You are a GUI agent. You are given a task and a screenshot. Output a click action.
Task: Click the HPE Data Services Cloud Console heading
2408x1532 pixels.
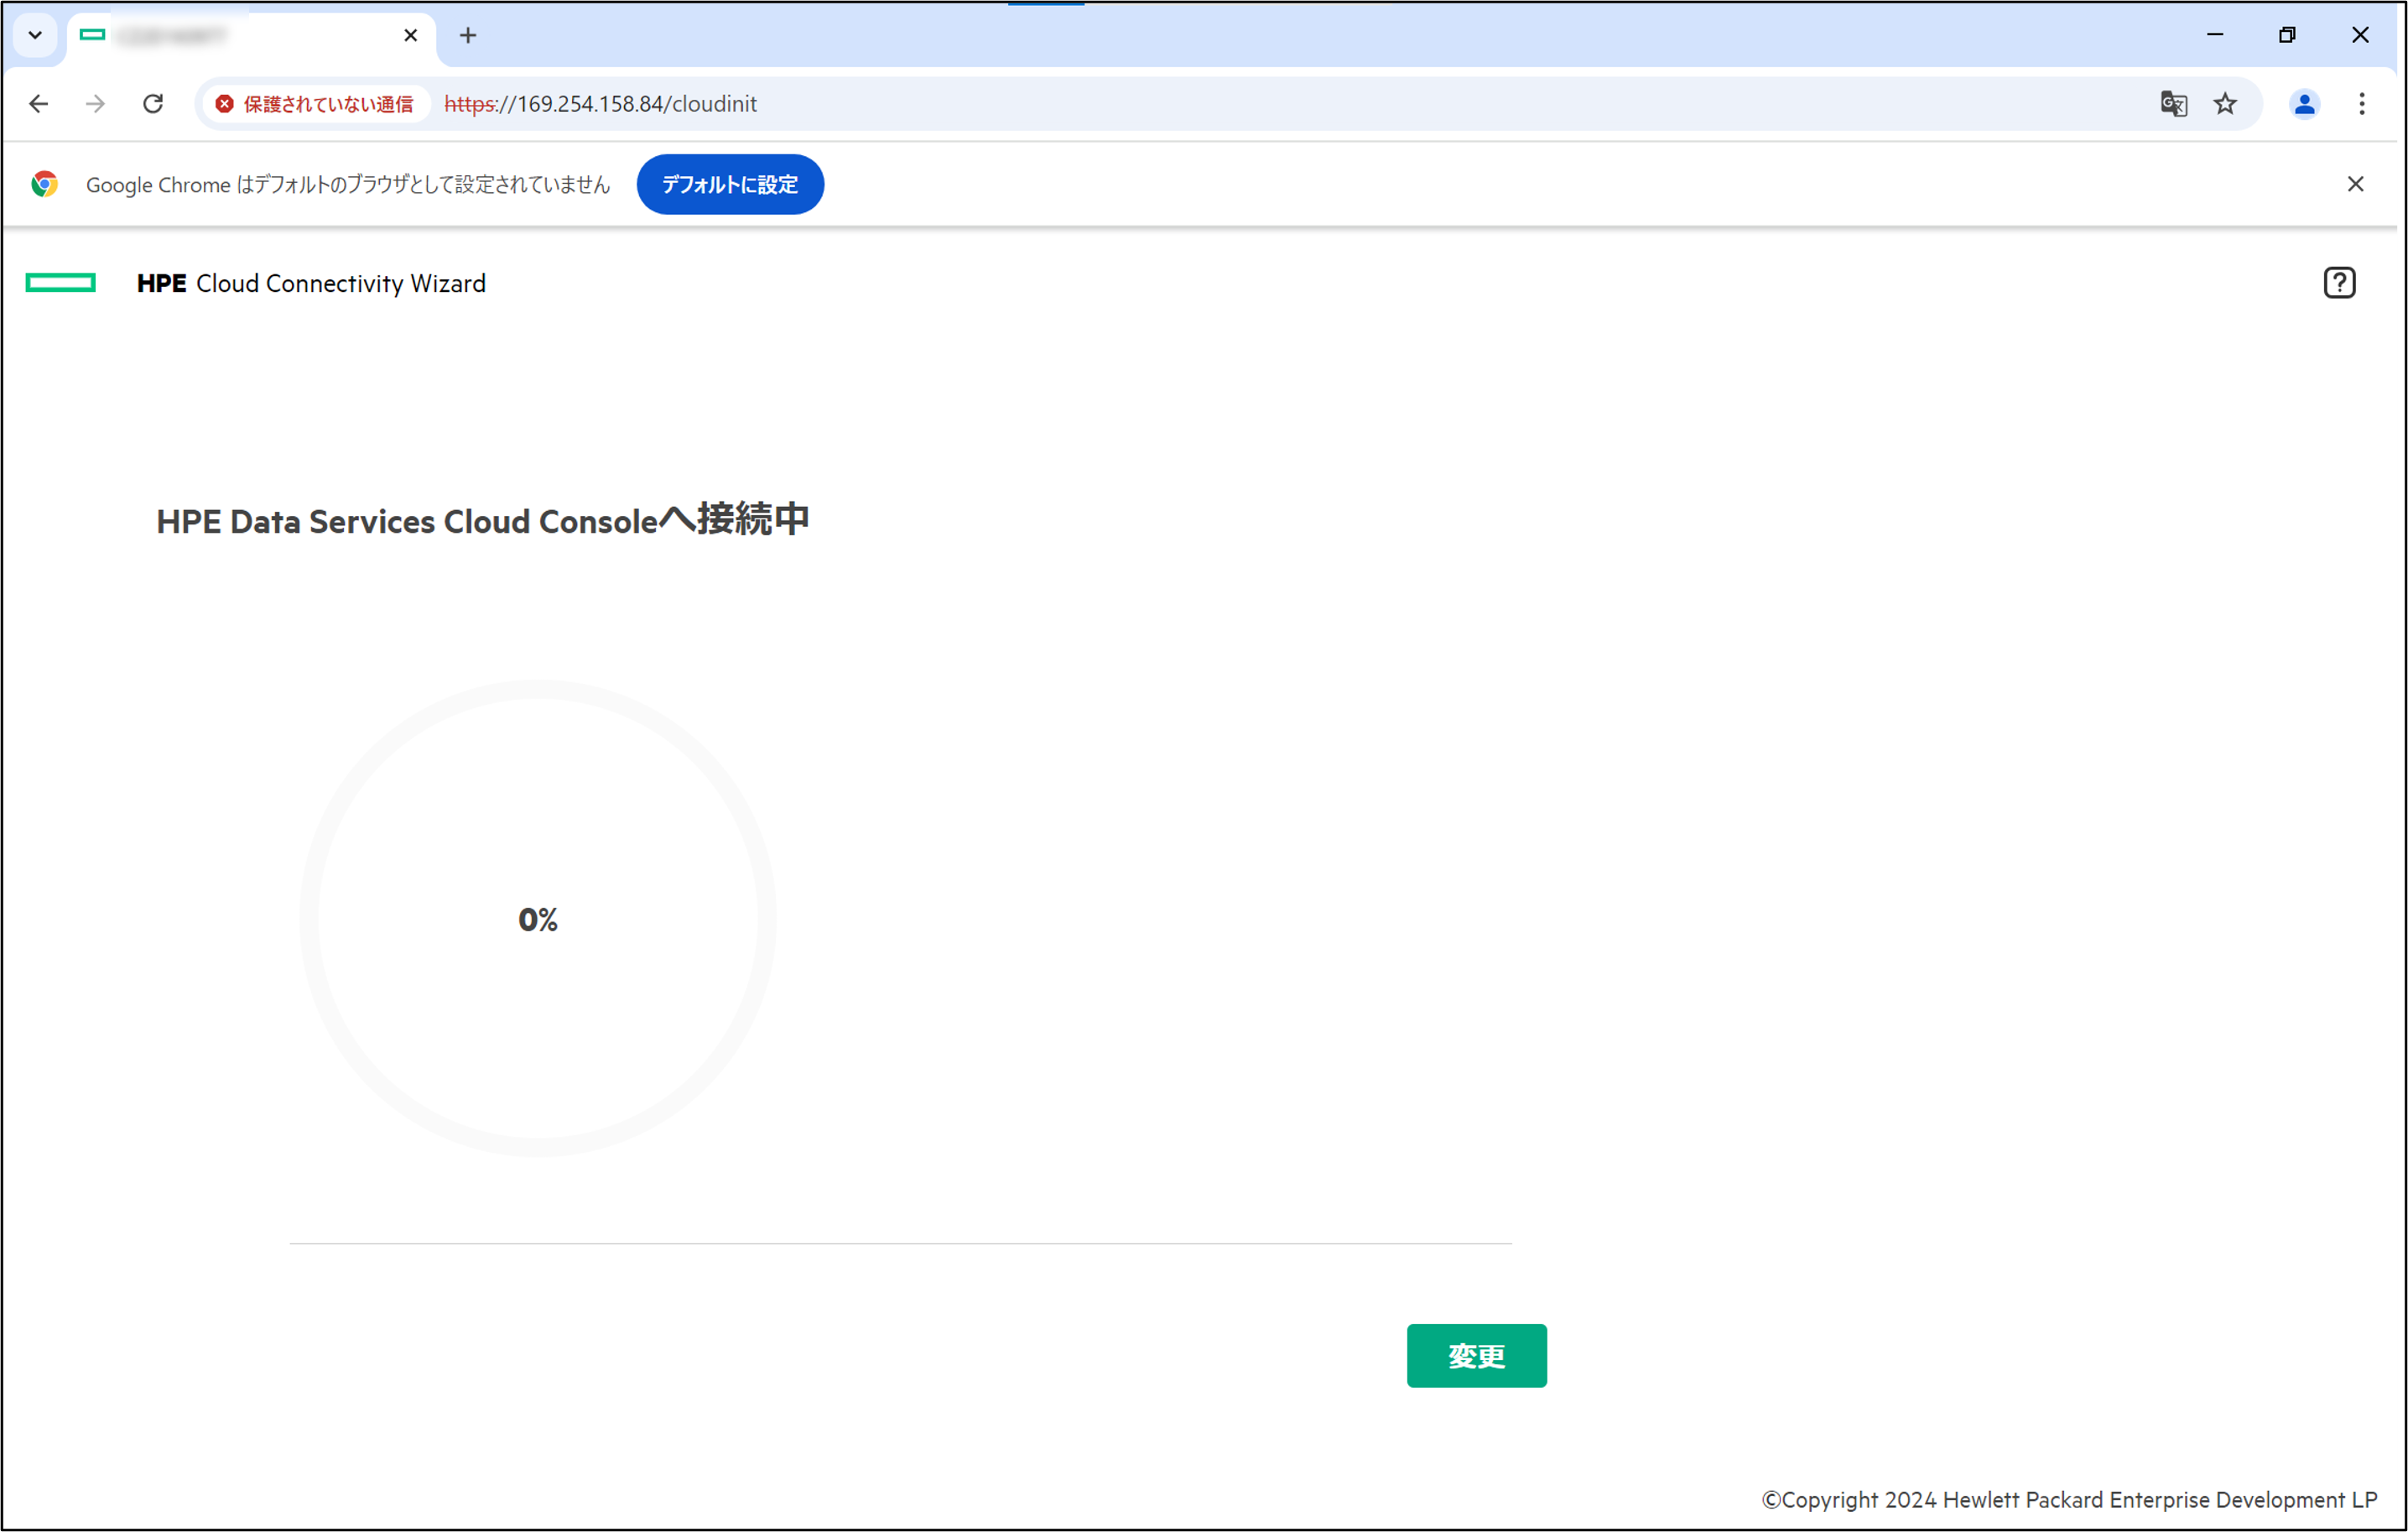coord(483,520)
